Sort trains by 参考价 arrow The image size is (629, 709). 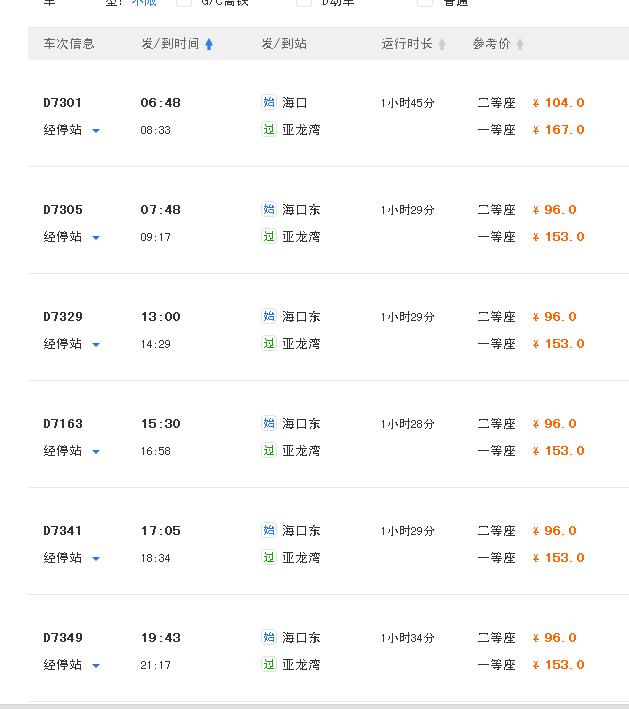point(520,44)
